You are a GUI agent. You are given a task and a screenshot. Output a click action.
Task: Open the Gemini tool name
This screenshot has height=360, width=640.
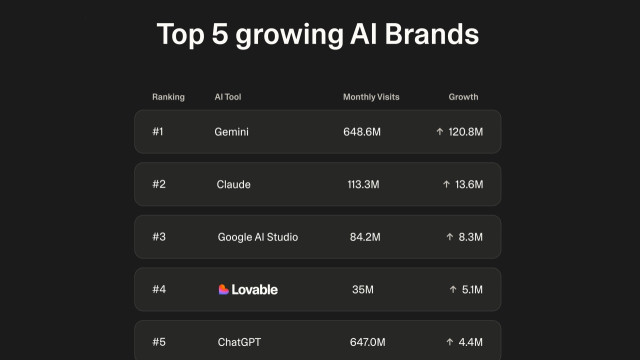point(231,132)
